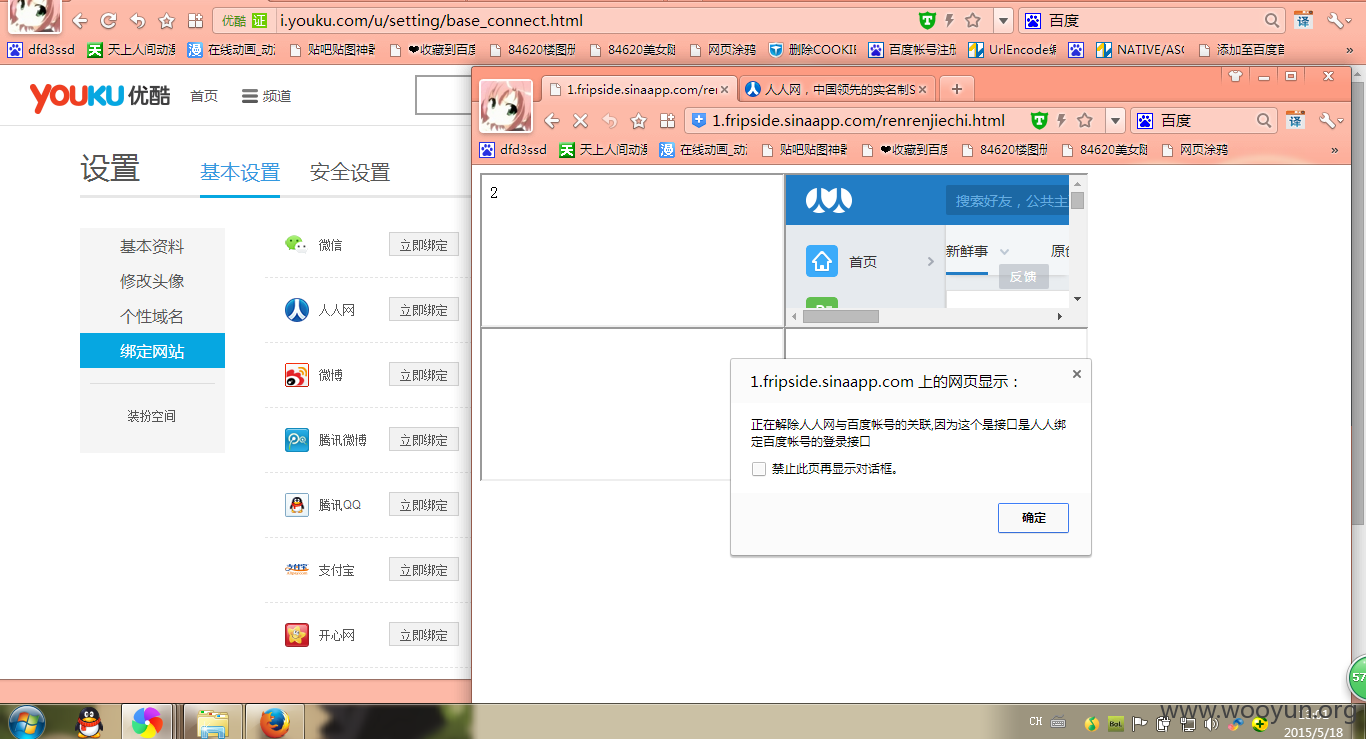Click the 反馈 button in Renren frame

1023,277
